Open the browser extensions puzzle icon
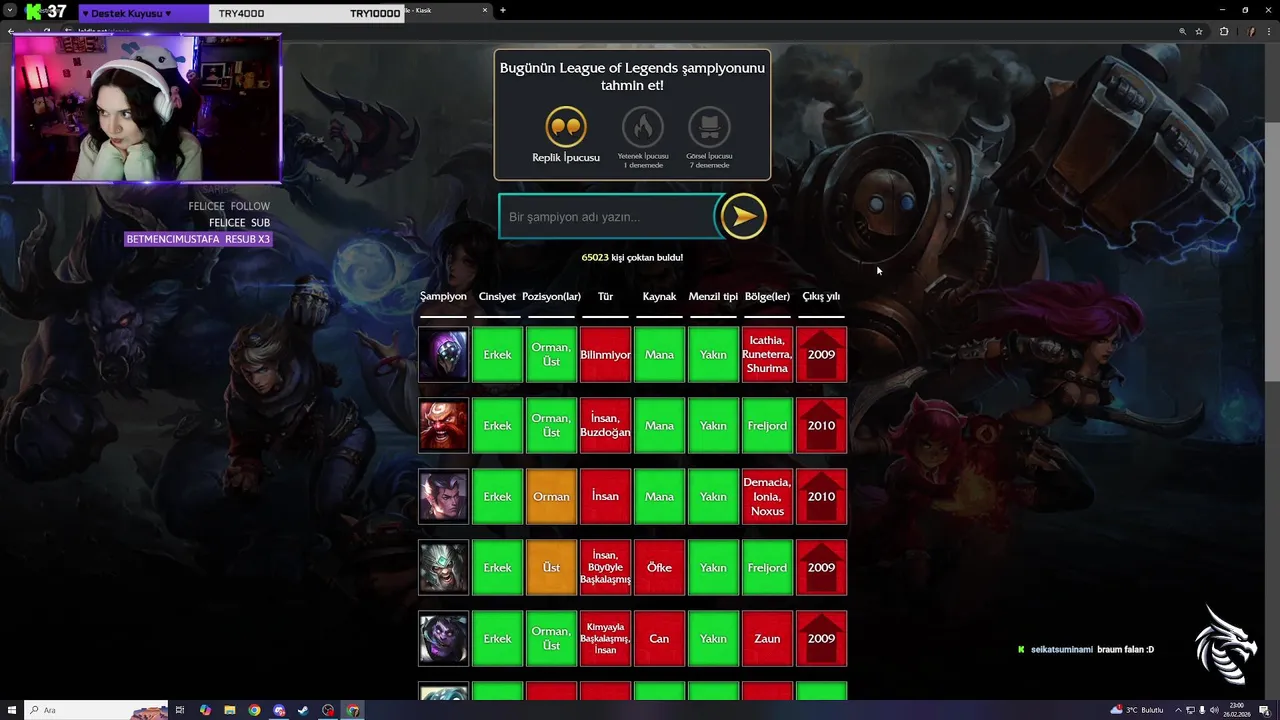 [1224, 31]
